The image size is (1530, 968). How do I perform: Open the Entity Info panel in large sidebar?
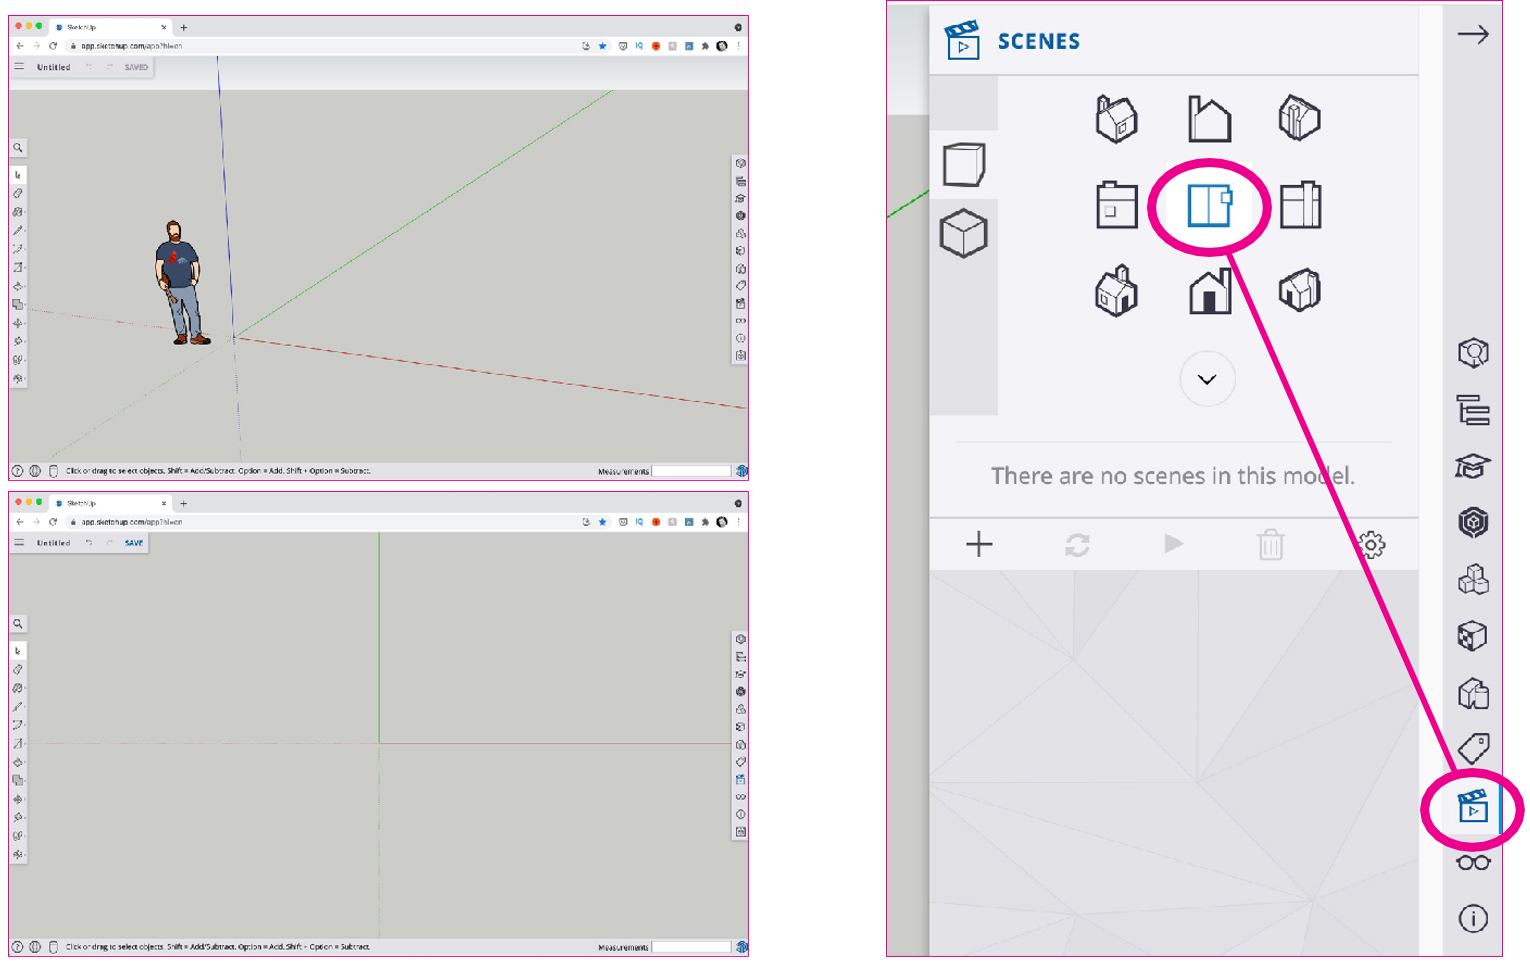[x=1473, y=353]
